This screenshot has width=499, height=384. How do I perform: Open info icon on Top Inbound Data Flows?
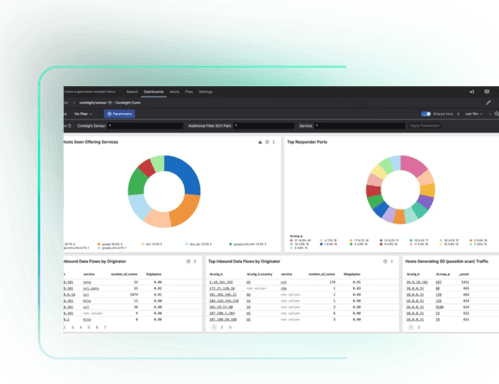tap(385, 261)
